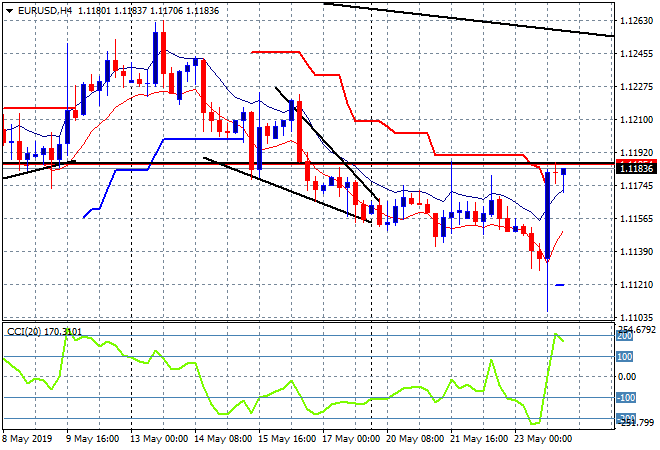660x450 pixels.
Task: Select the 1.12100 price axis value
Action: click(x=636, y=120)
